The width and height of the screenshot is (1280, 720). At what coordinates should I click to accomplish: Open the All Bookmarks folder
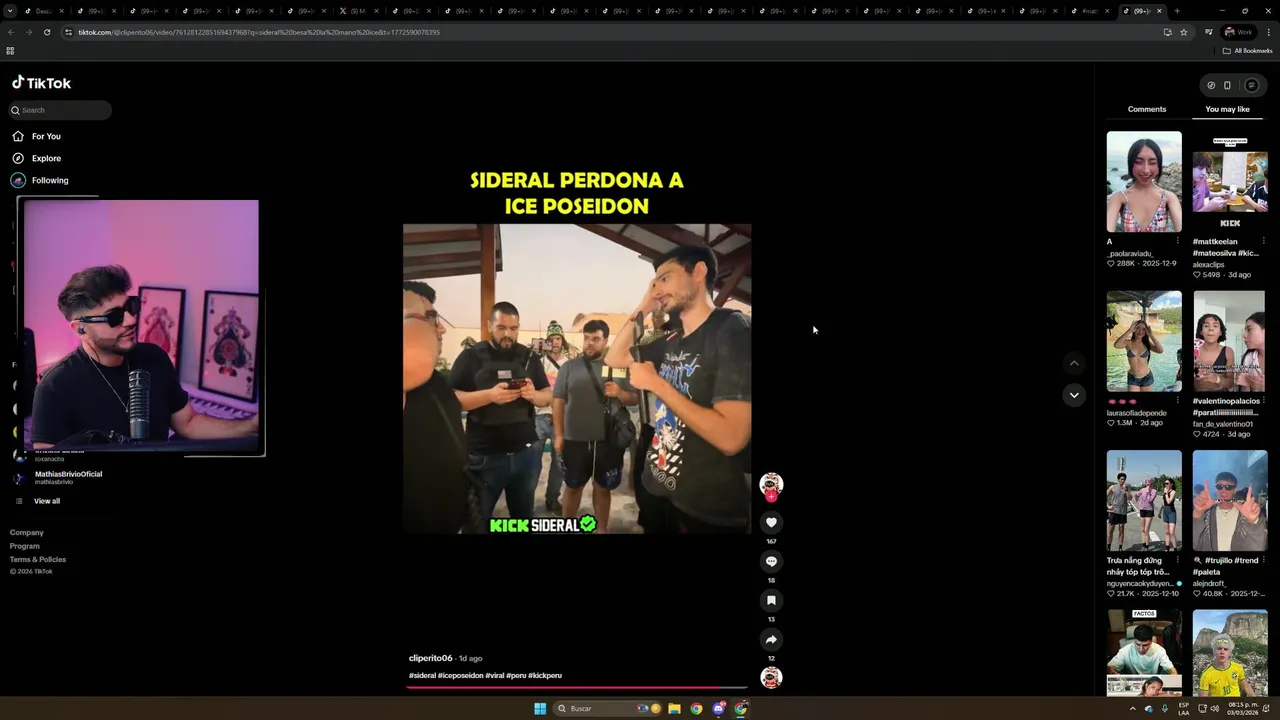pyautogui.click(x=1248, y=50)
